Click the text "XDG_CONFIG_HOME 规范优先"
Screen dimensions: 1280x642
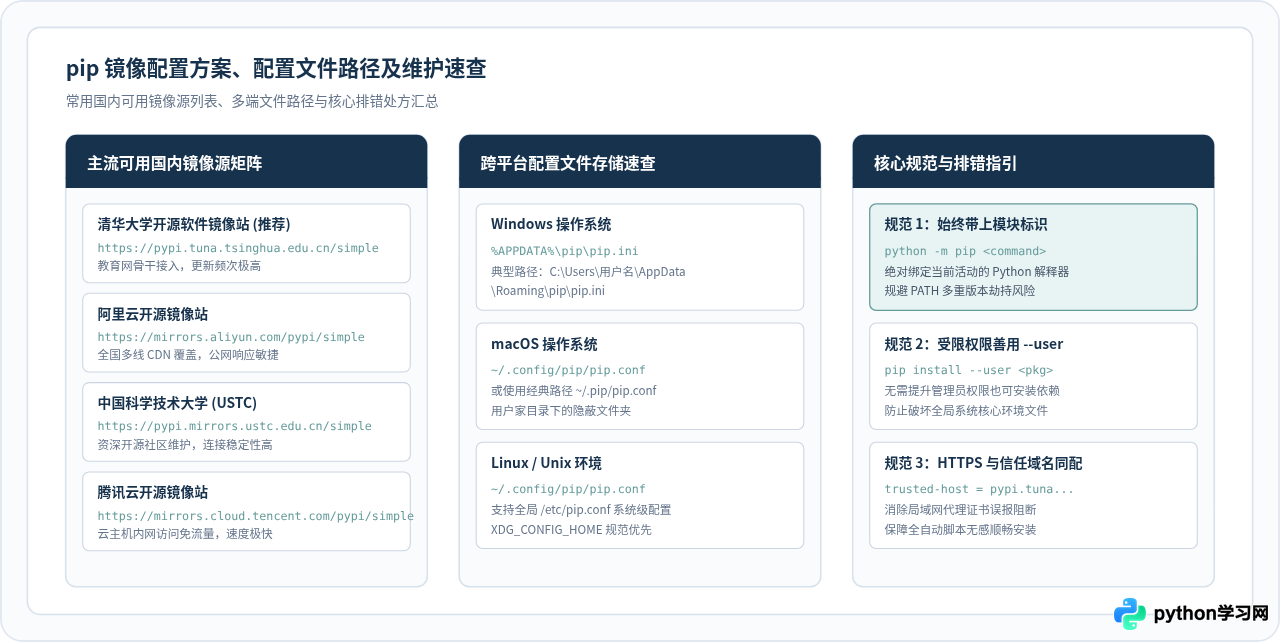click(571, 529)
